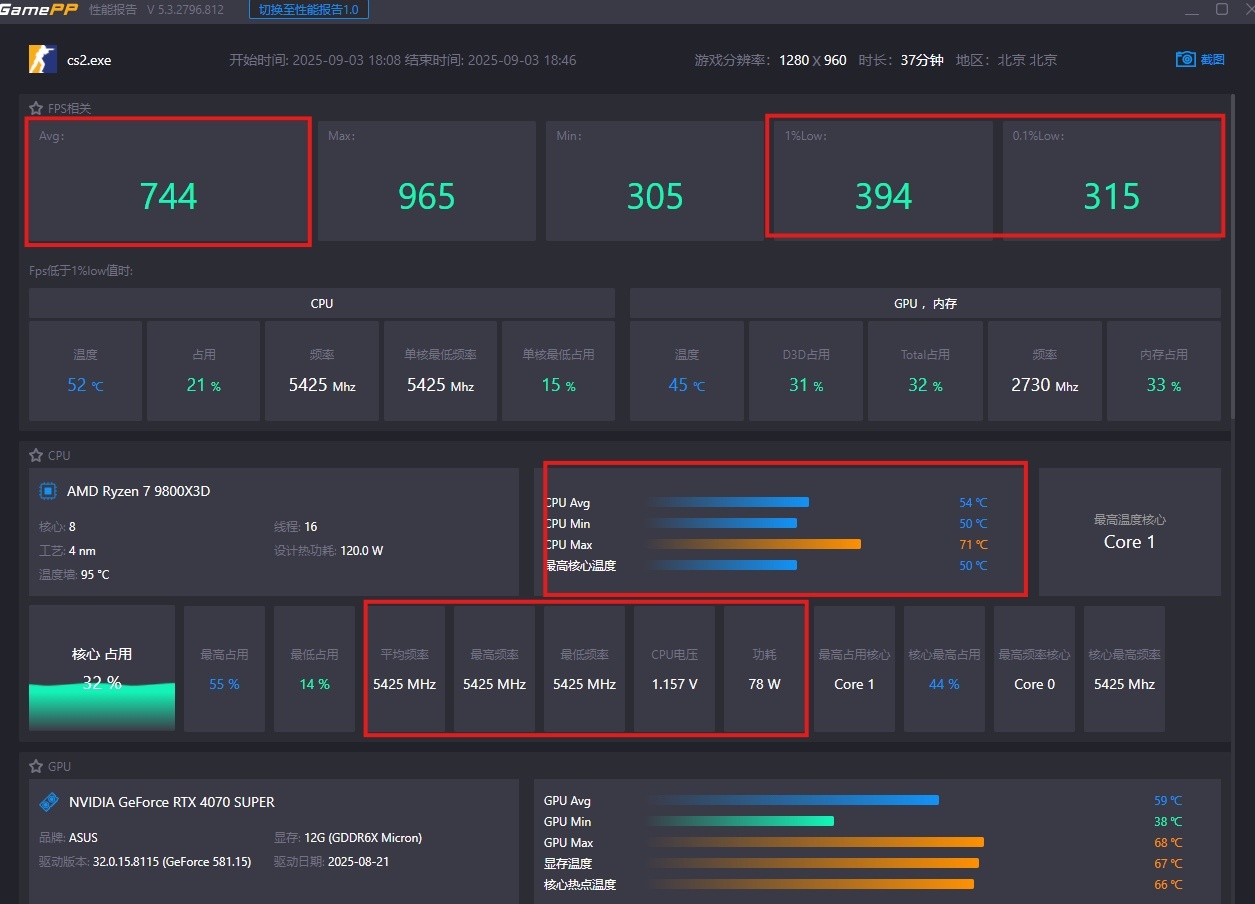Click the 内存占用 33 % tile
Viewport: 1255px width, 904px height.
[1164, 371]
